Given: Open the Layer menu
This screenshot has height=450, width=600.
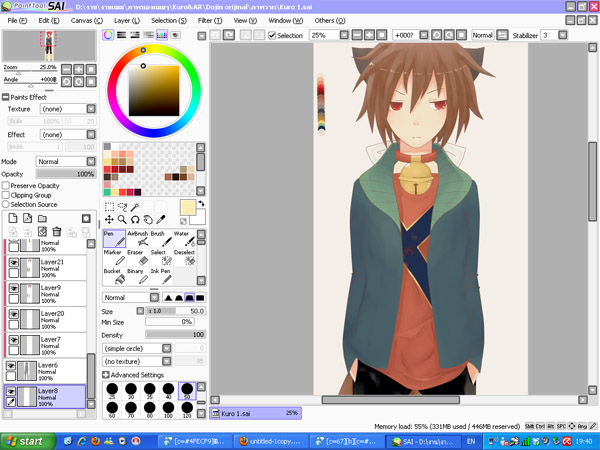Looking at the screenshot, I should 127,21.
